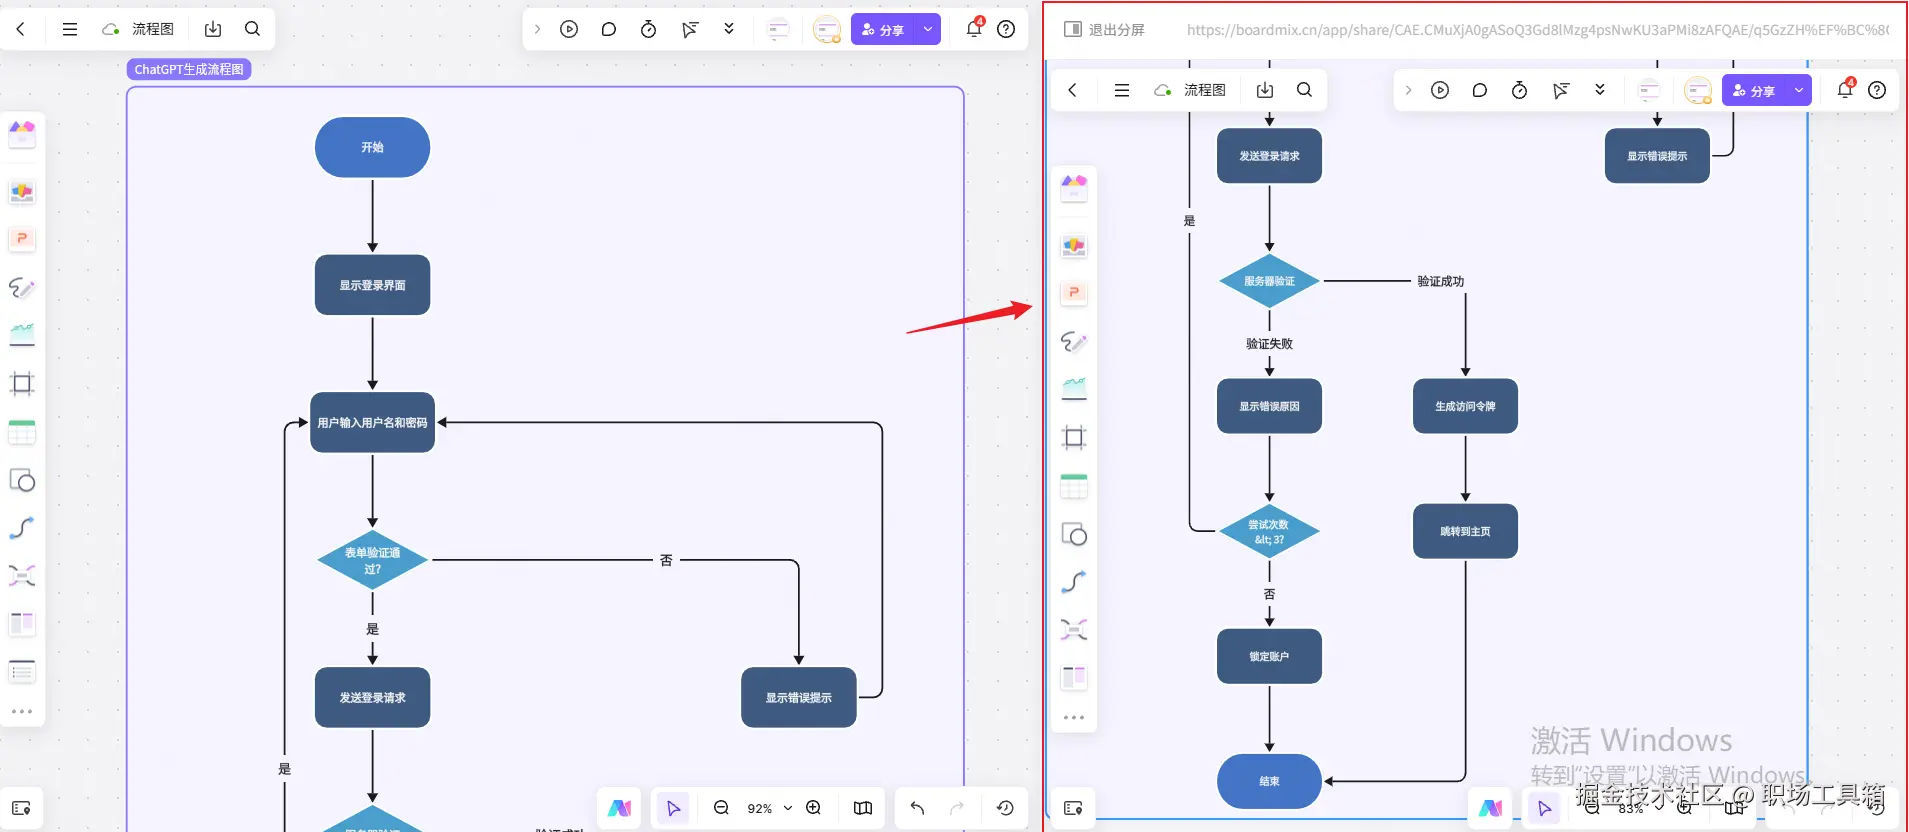The width and height of the screenshot is (1909, 832).
Task: Go back using right pane back arrow
Action: [1073, 90]
